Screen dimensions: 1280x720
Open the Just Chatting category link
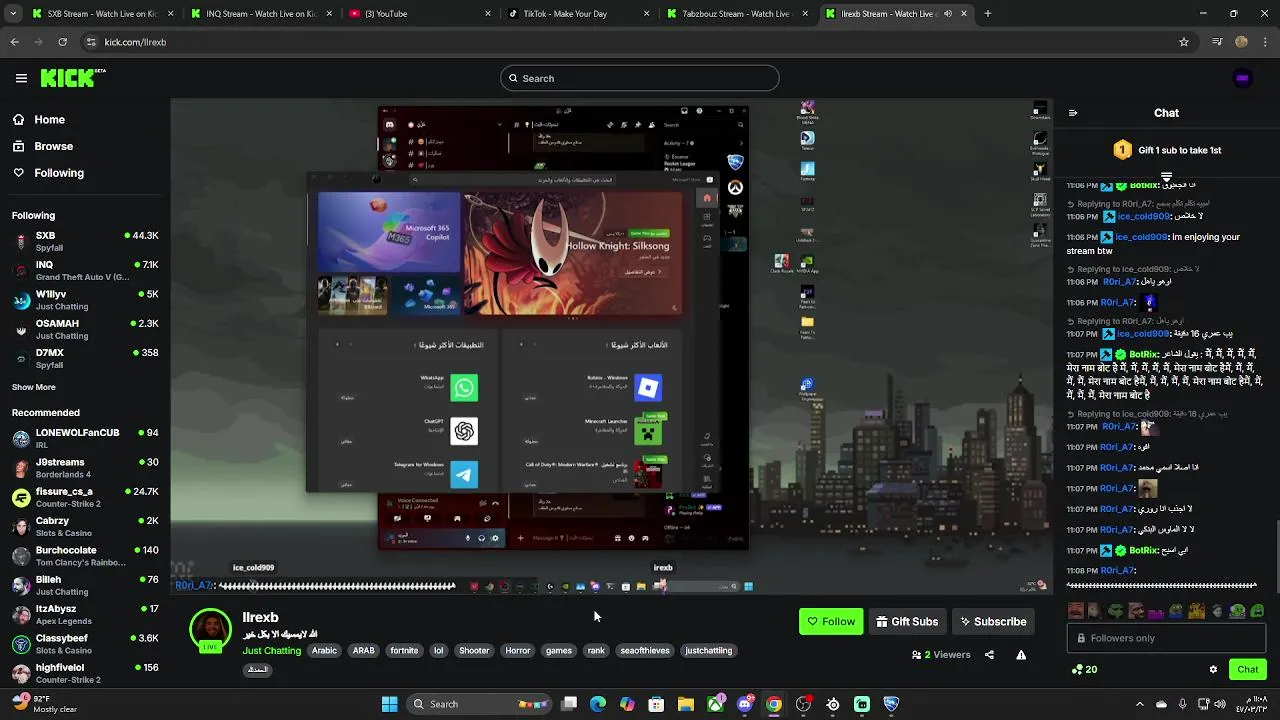272,651
